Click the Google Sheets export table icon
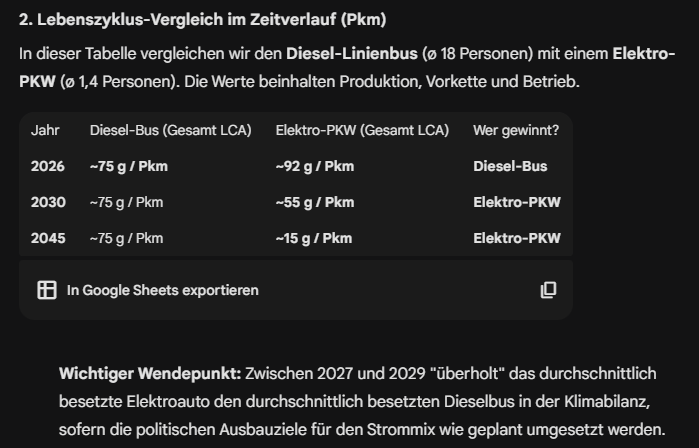The image size is (699, 448). click(x=46, y=290)
